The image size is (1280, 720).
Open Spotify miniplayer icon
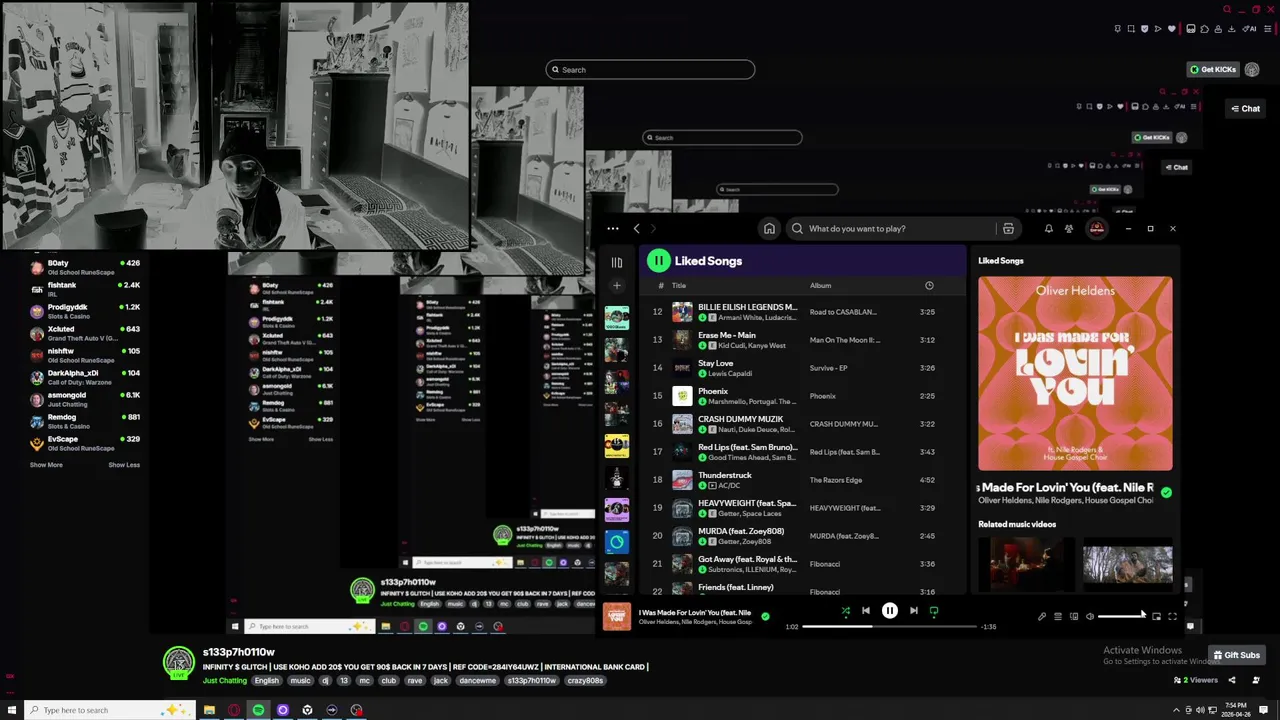coord(1156,617)
